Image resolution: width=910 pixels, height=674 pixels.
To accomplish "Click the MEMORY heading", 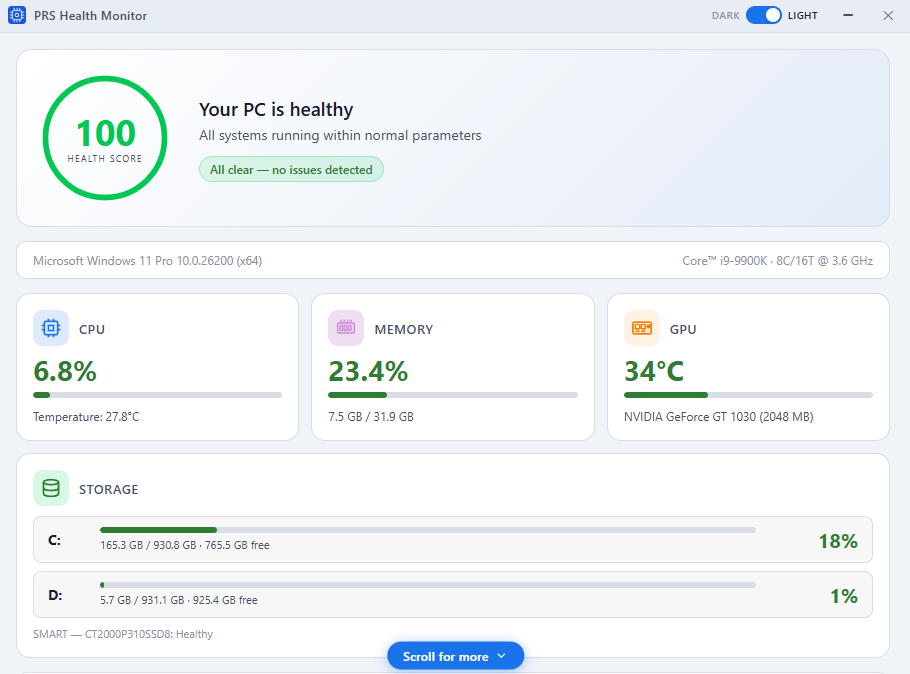I will pos(404,329).
